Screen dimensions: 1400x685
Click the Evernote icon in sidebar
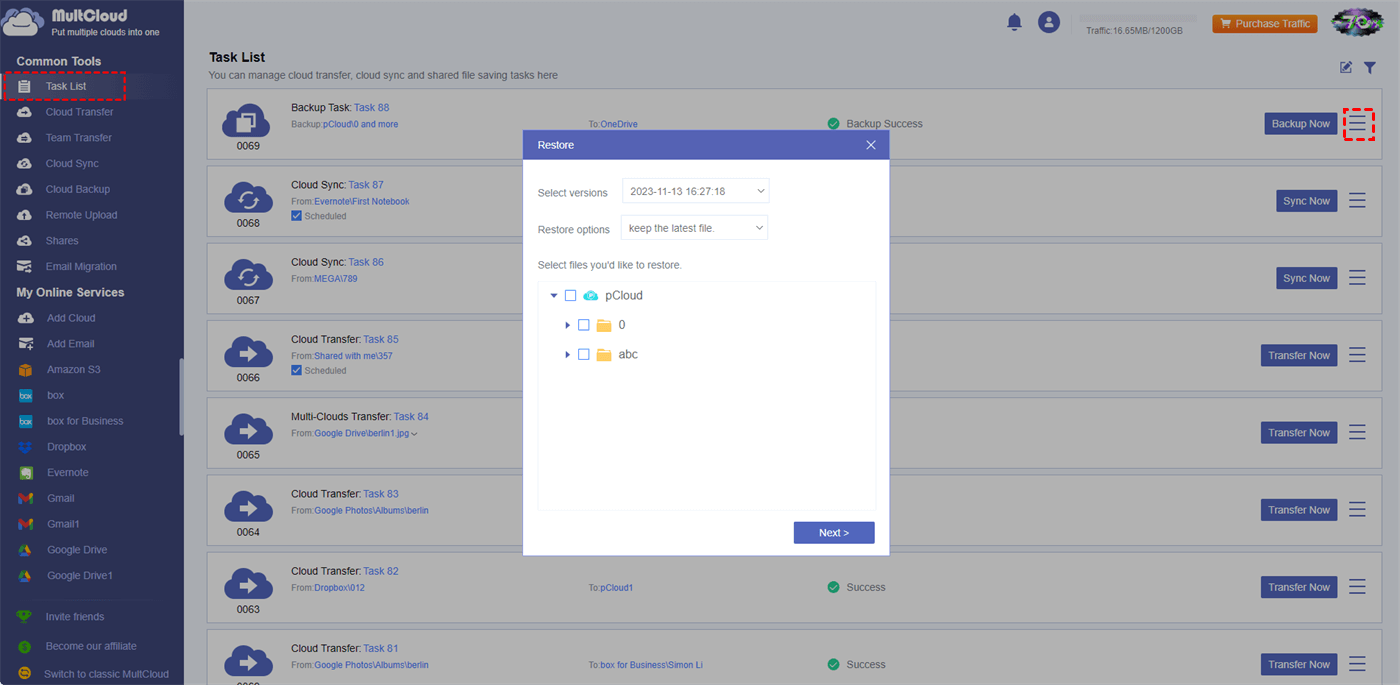pos(25,473)
